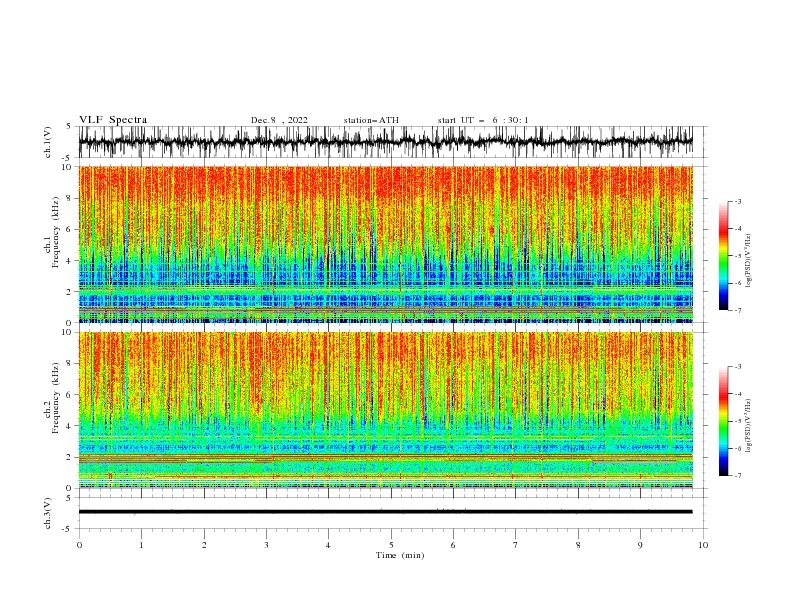Screen dimensions: 792x612
Task: Click the '-7' value on ch.1 colorbar
Action: click(x=738, y=310)
